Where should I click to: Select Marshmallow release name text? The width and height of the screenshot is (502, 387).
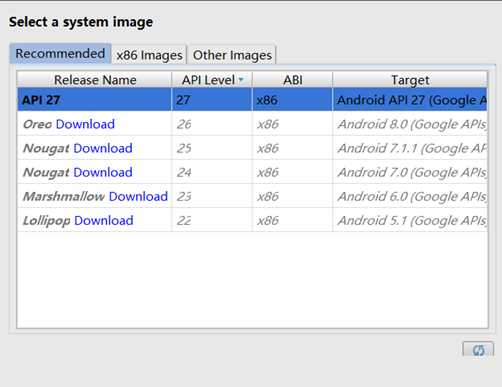64,196
